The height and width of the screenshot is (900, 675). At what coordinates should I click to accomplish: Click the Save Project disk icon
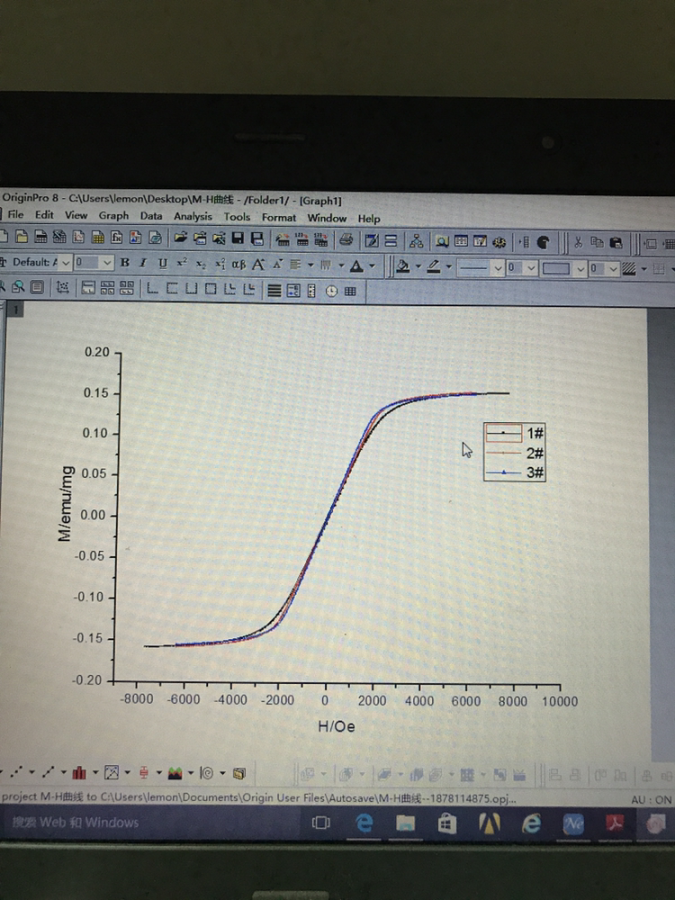tap(238, 239)
